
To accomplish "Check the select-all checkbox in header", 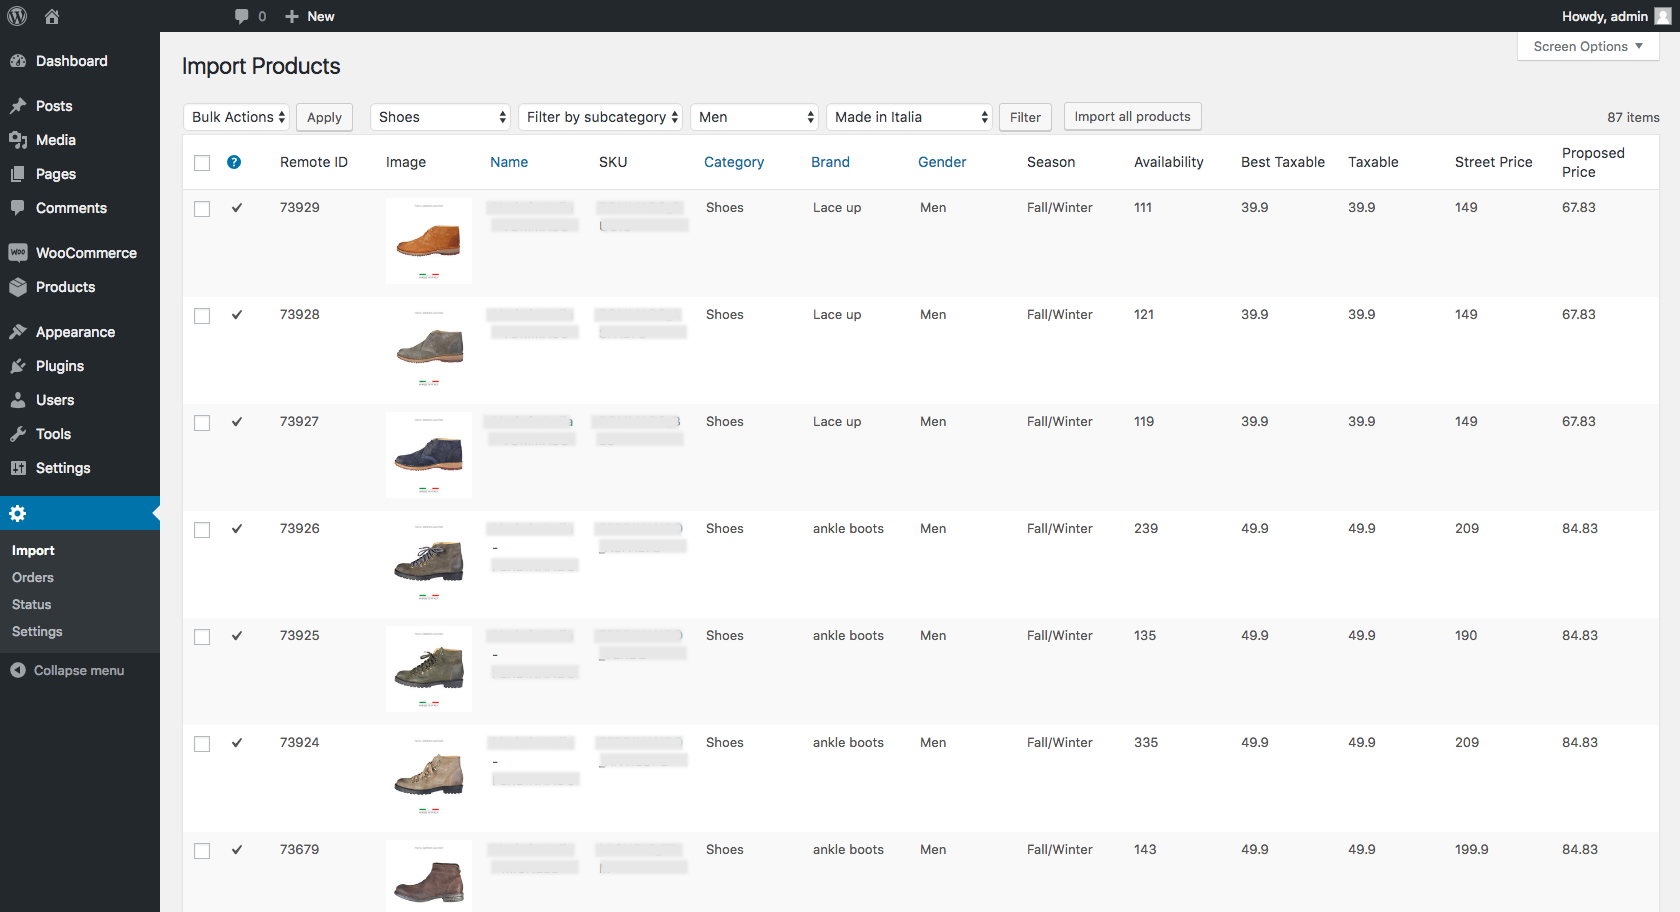I will [202, 162].
